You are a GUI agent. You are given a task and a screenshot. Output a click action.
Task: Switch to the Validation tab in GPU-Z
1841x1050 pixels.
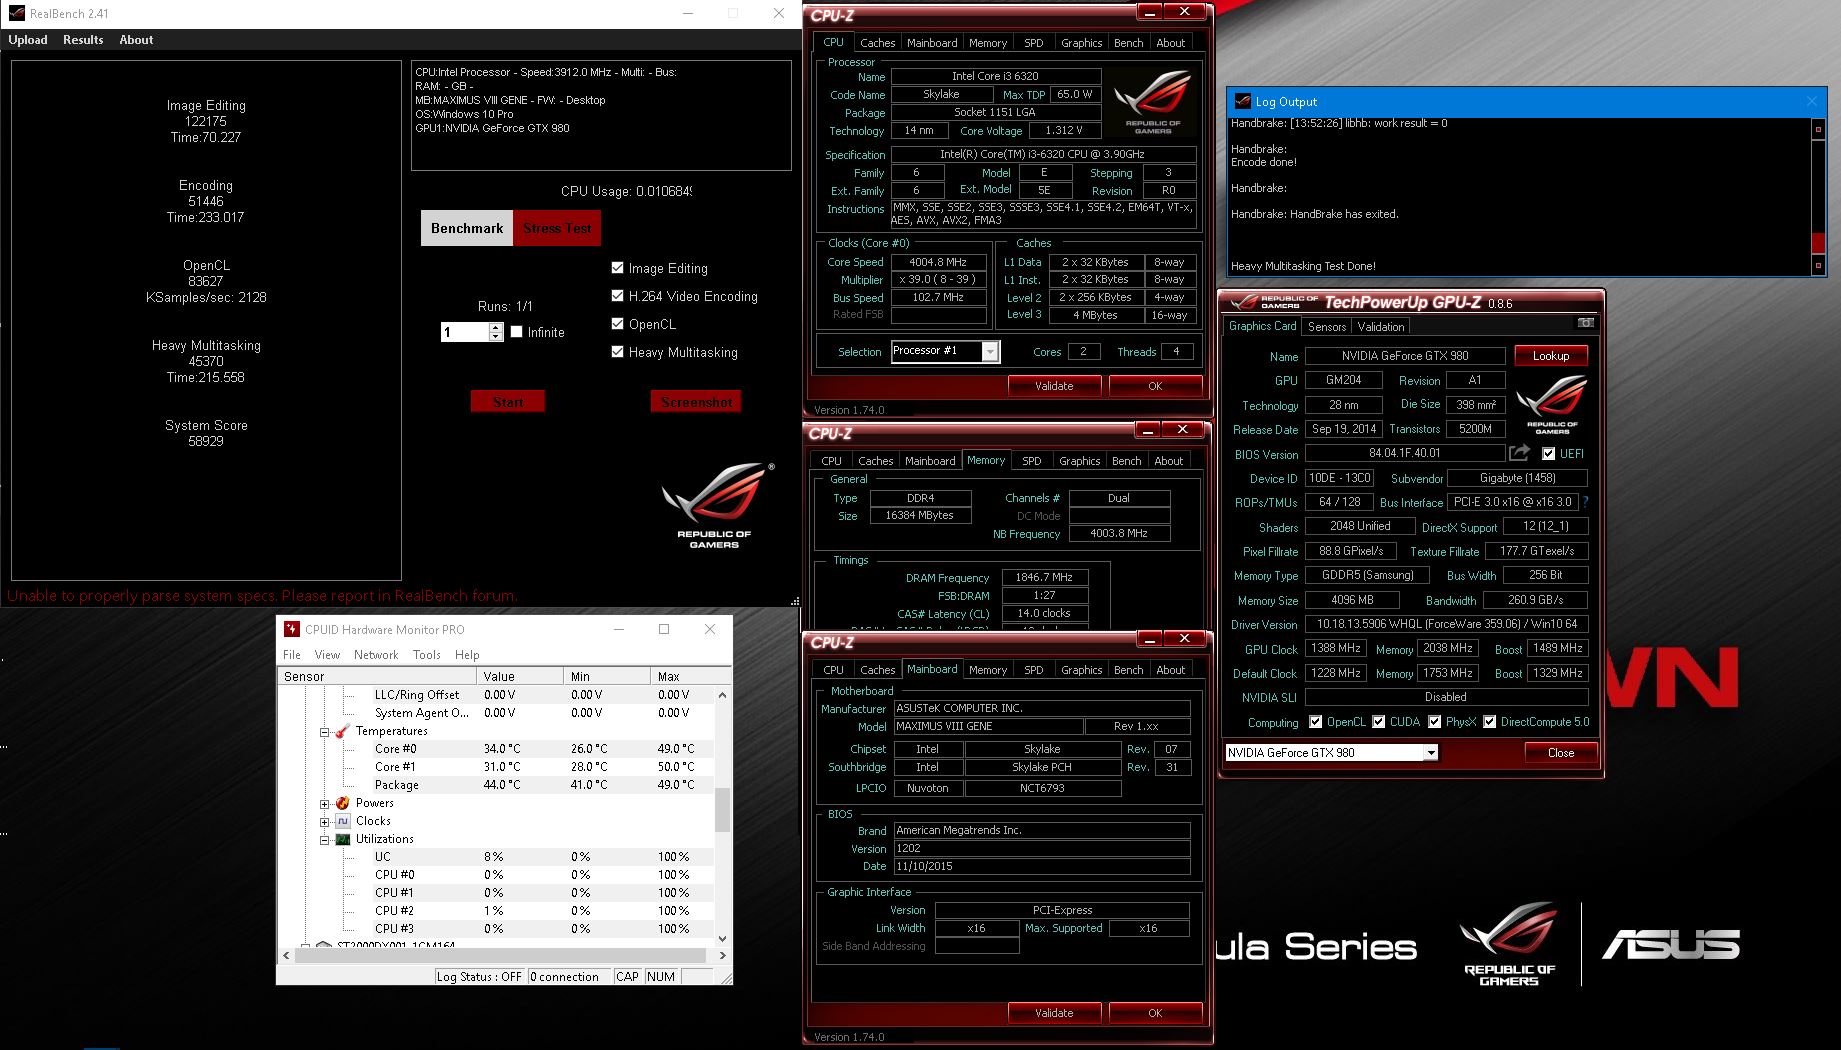[1381, 327]
